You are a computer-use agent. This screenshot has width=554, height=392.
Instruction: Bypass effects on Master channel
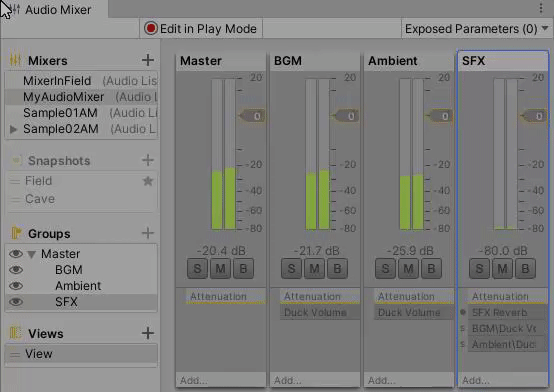point(243,269)
